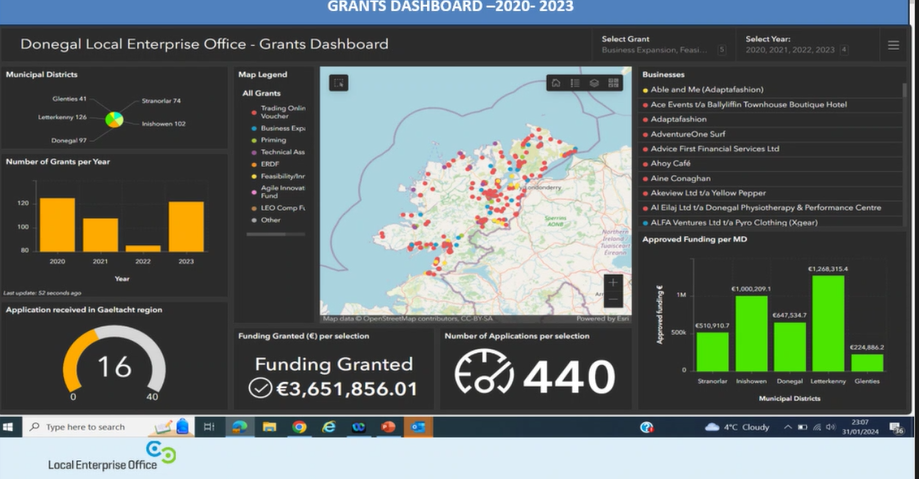Open the basemap gallery grid icon
This screenshot has width=919, height=479.
coord(614,83)
